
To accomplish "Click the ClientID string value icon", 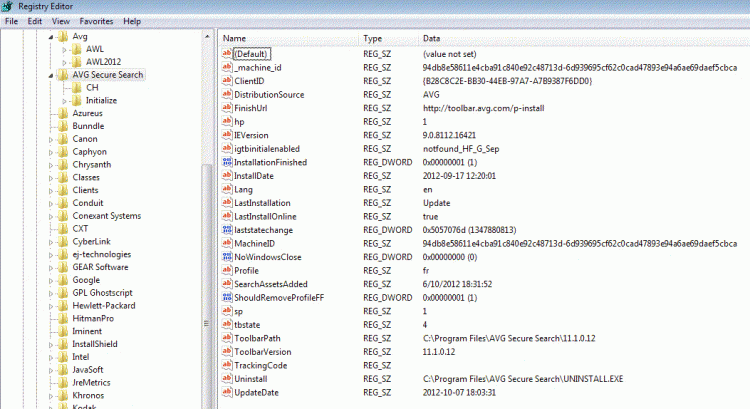I will tap(227, 81).
